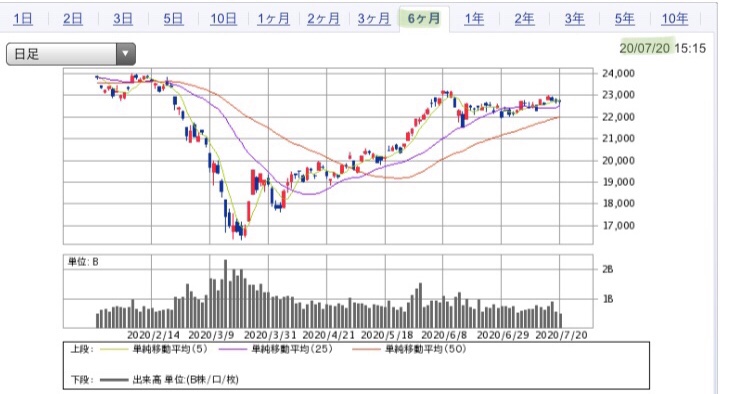Click the active 6ヶ月 tab
The image size is (734, 394).
[424, 19]
